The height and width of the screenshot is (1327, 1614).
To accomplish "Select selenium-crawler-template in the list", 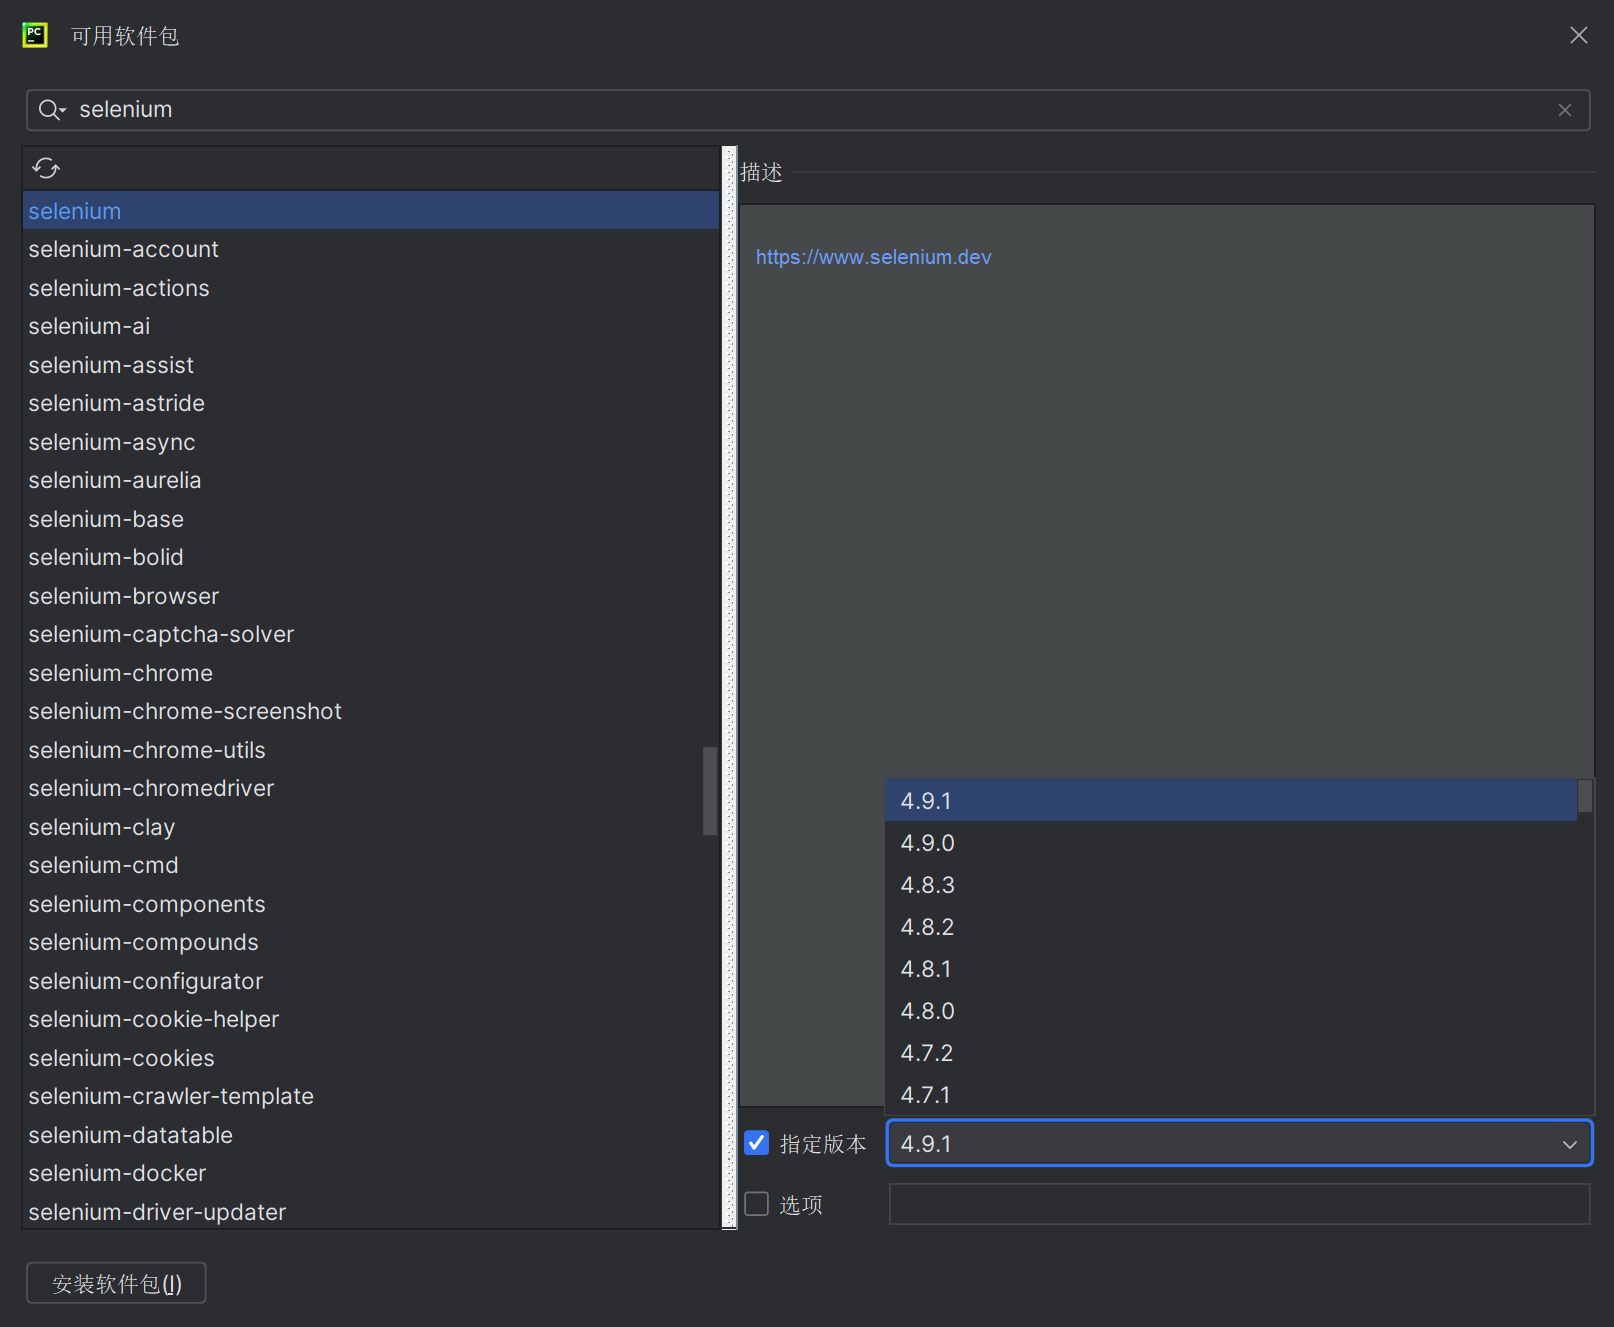I will coord(371,1096).
